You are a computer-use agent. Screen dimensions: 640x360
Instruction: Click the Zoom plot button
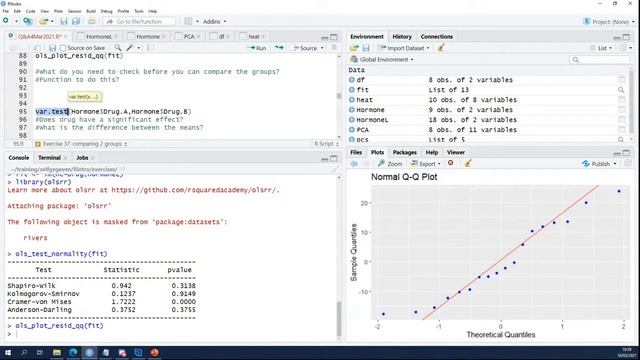[390, 164]
